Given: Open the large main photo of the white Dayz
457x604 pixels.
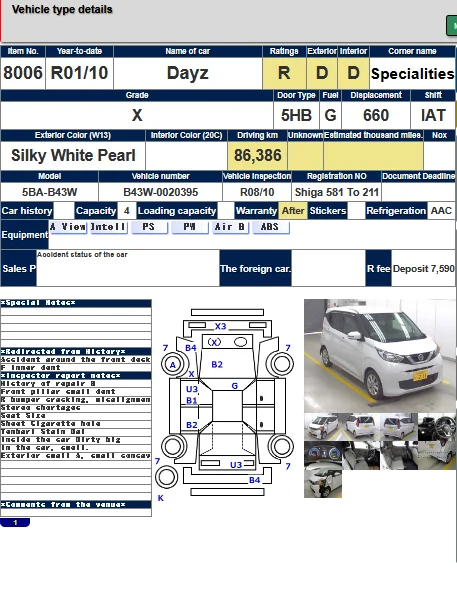Looking at the screenshot, I should pos(380,356).
